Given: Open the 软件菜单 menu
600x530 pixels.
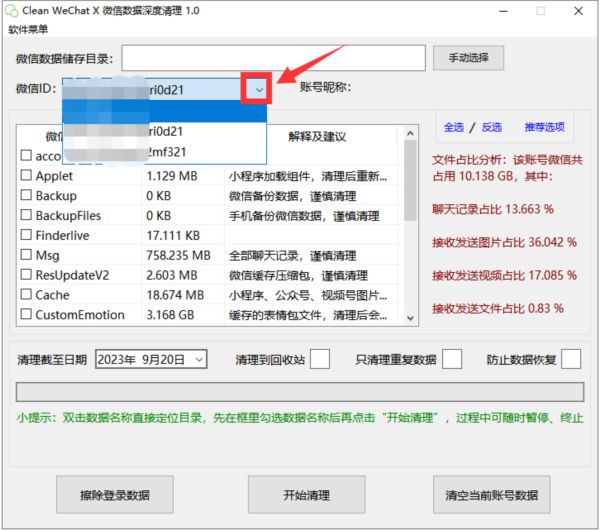Looking at the screenshot, I should tap(29, 29).
